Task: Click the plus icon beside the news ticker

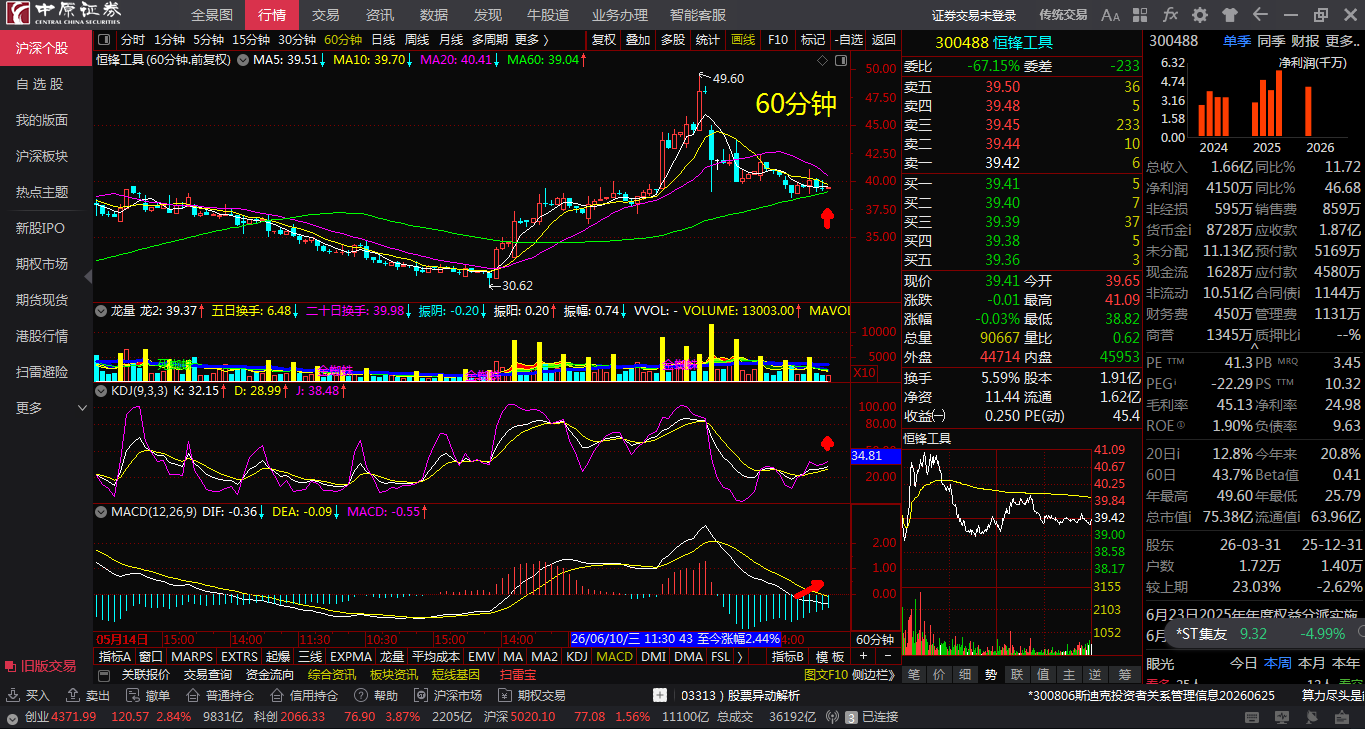Action: pos(660,695)
